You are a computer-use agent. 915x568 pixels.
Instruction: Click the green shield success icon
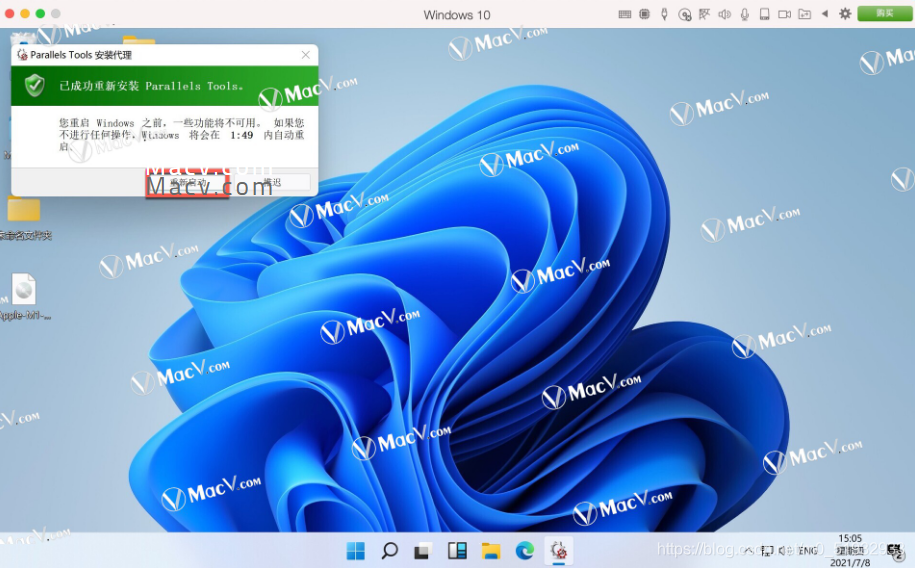[35, 86]
